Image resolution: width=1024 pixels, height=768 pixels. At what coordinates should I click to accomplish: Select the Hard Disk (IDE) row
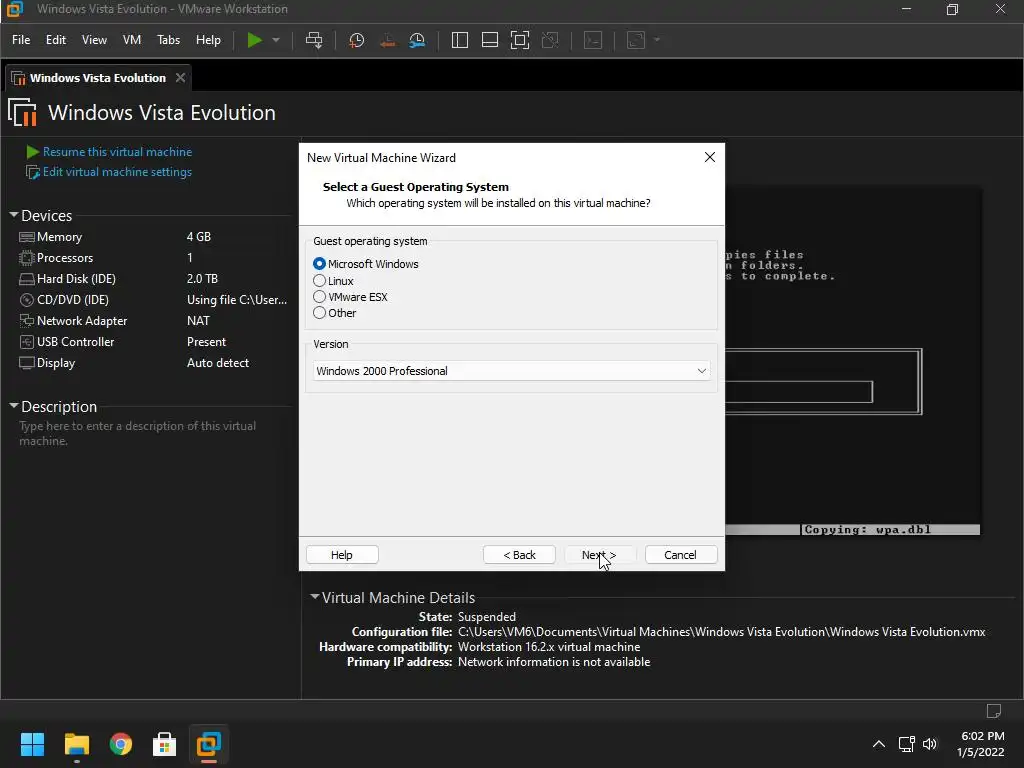pos(153,278)
